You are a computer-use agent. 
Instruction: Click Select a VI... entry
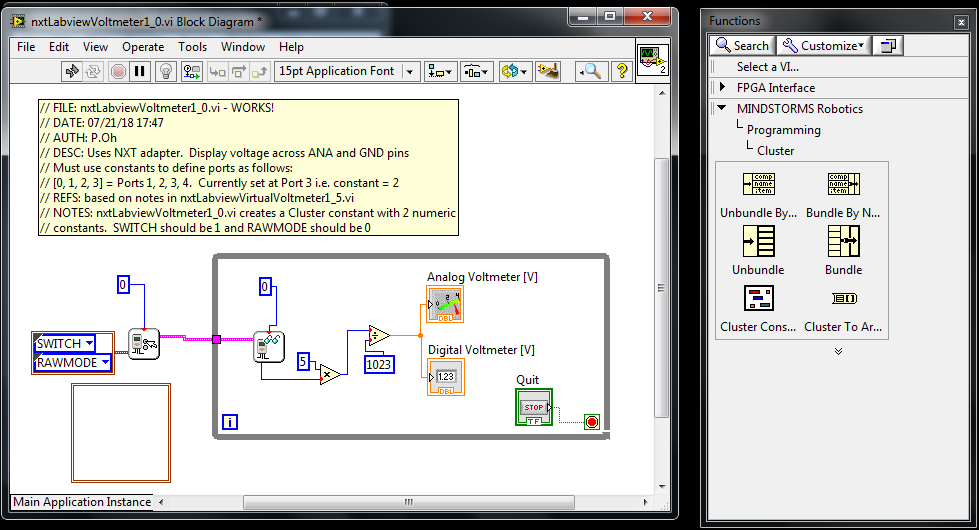(x=767, y=67)
